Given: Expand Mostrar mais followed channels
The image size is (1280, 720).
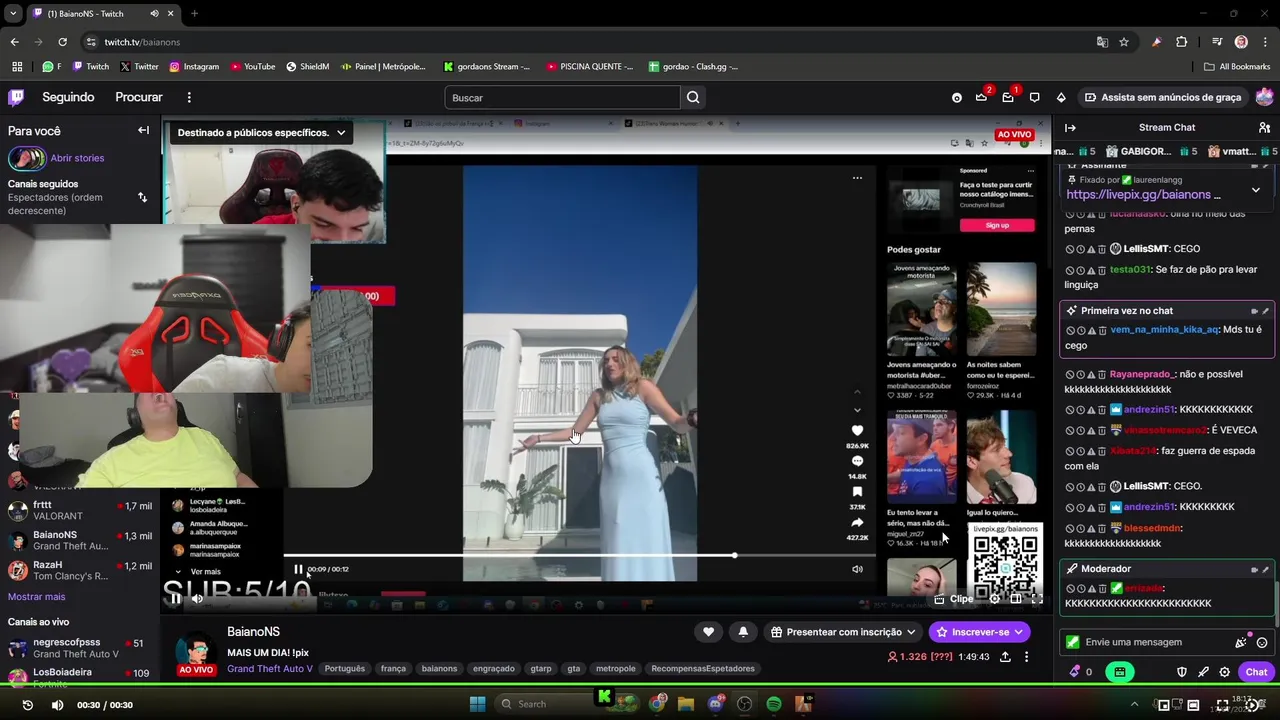Looking at the screenshot, I should coord(36,597).
